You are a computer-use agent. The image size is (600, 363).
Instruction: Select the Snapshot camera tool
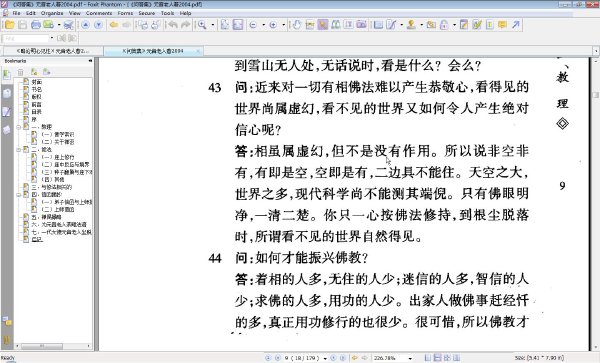[362, 25]
